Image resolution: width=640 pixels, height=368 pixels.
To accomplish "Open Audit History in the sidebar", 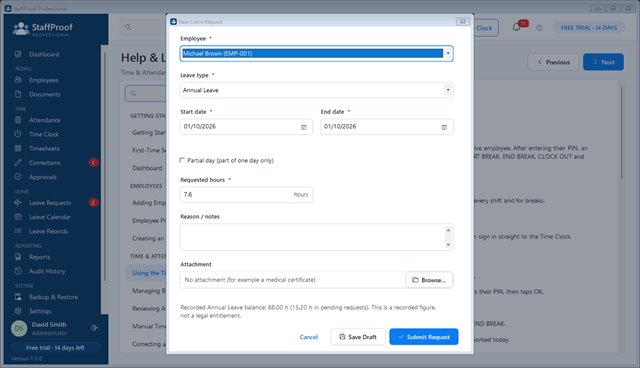I will click(47, 271).
